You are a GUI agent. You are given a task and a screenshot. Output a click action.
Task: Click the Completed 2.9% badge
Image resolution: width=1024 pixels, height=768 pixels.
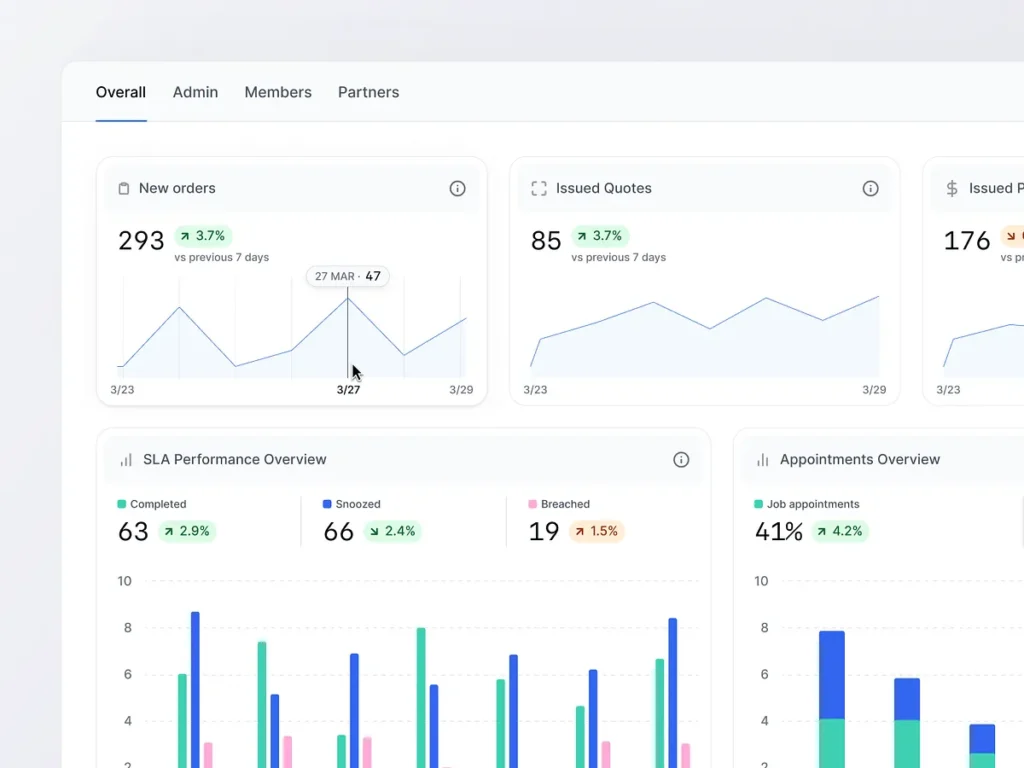[188, 531]
